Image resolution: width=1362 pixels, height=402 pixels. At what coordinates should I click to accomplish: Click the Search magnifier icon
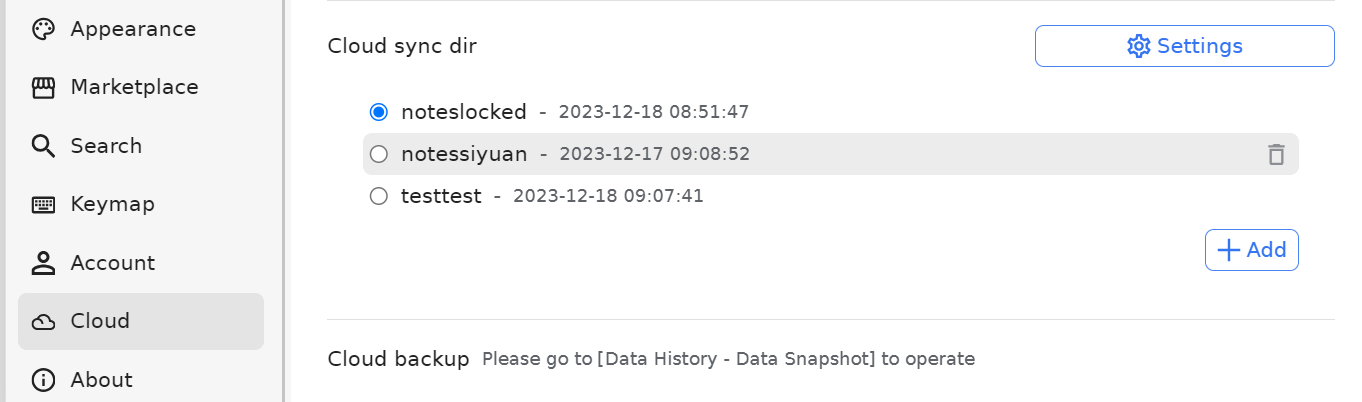click(x=43, y=146)
